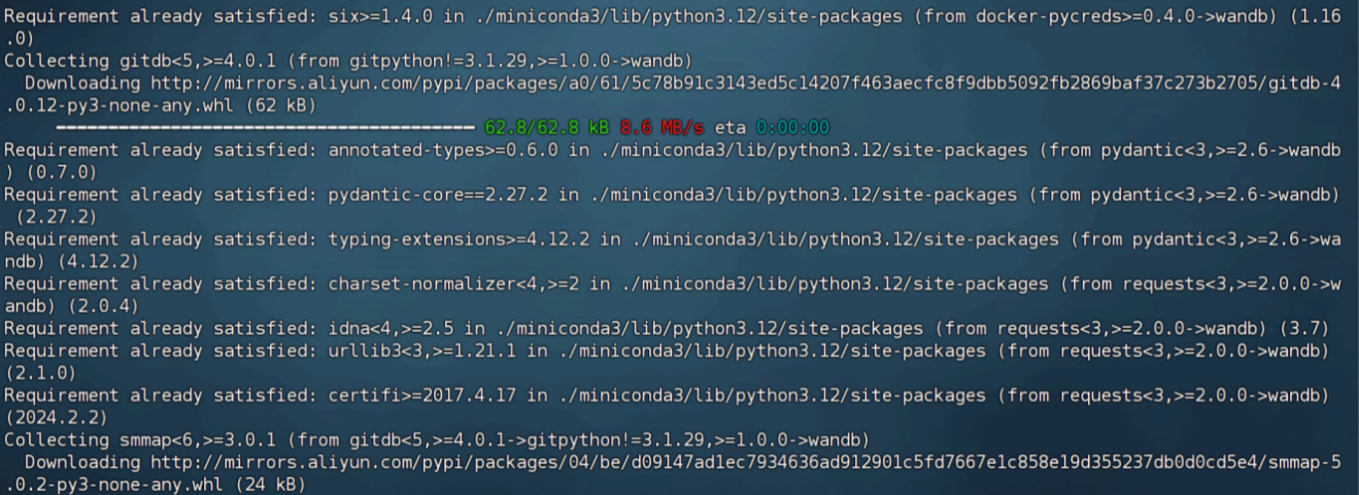1359x495 pixels.
Task: Open the gitdb wheel download URL
Action: click(x=746, y=83)
